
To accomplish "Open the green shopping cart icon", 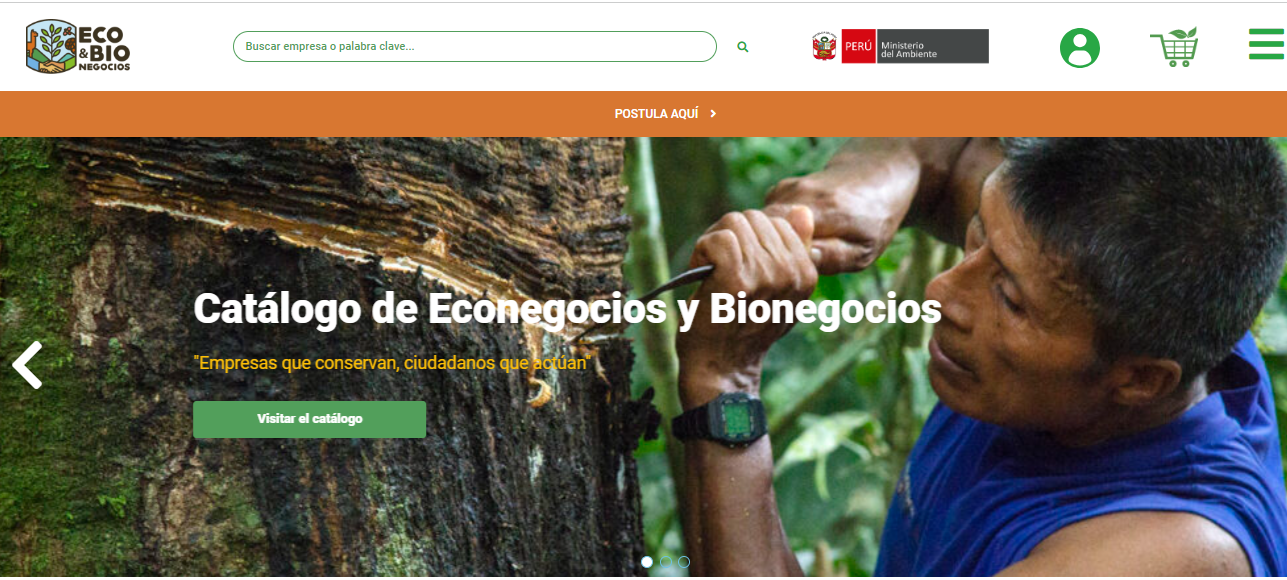I will [x=1174, y=47].
